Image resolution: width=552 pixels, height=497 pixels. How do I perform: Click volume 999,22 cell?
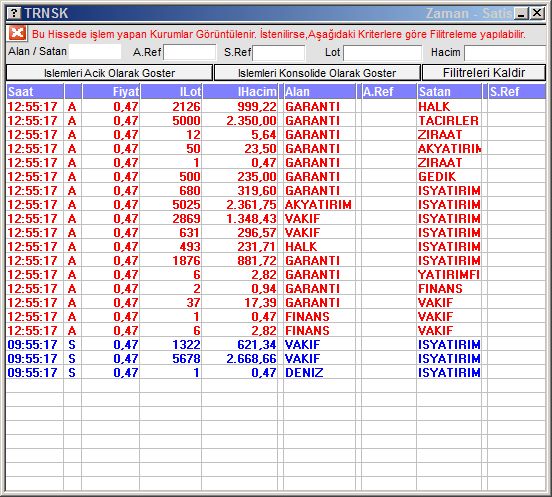coord(240,106)
